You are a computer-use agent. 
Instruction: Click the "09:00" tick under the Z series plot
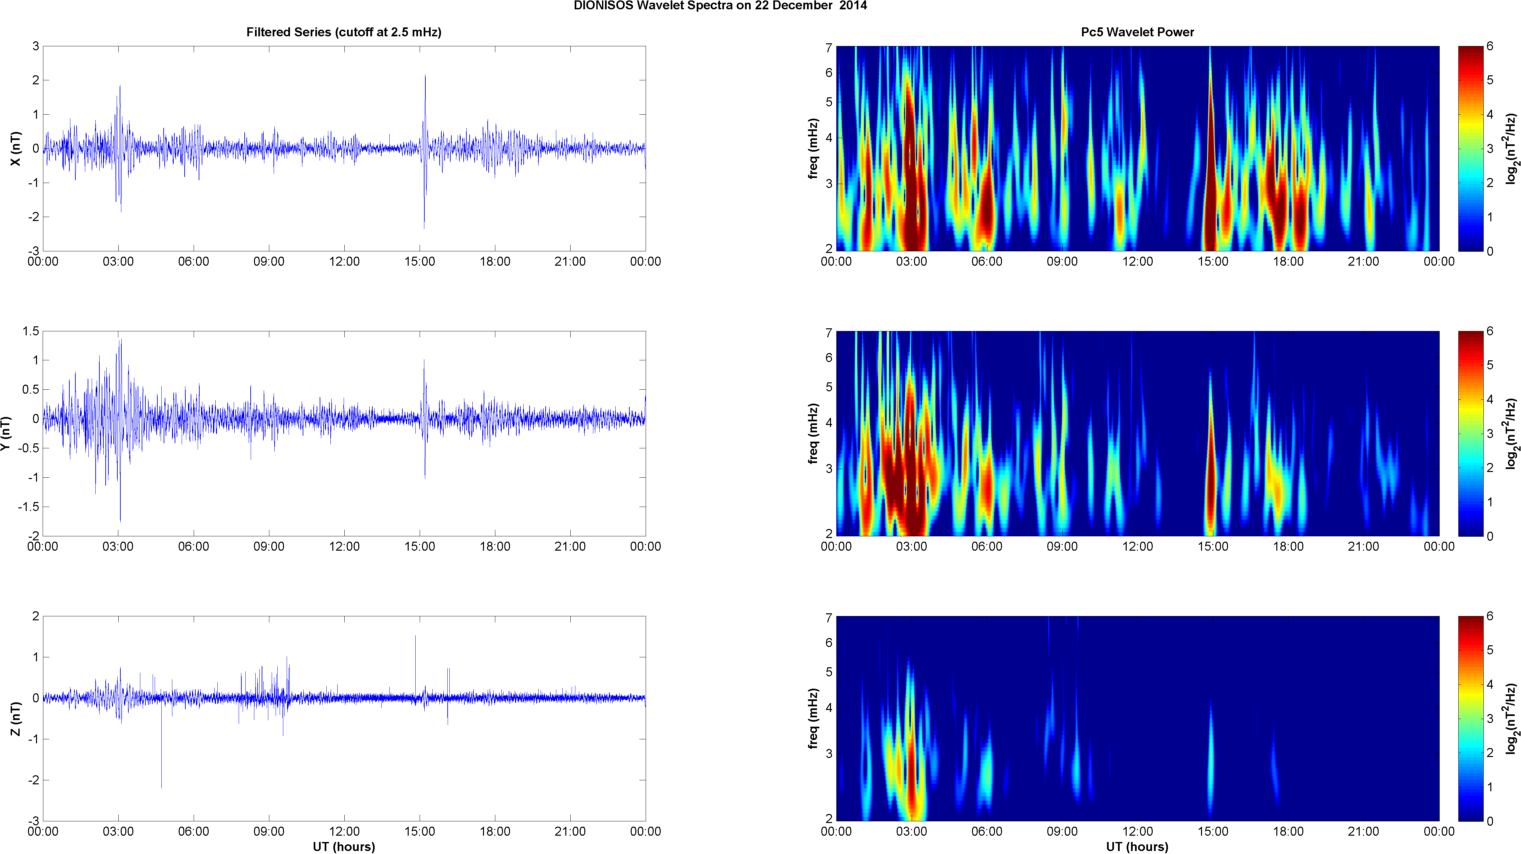269,832
